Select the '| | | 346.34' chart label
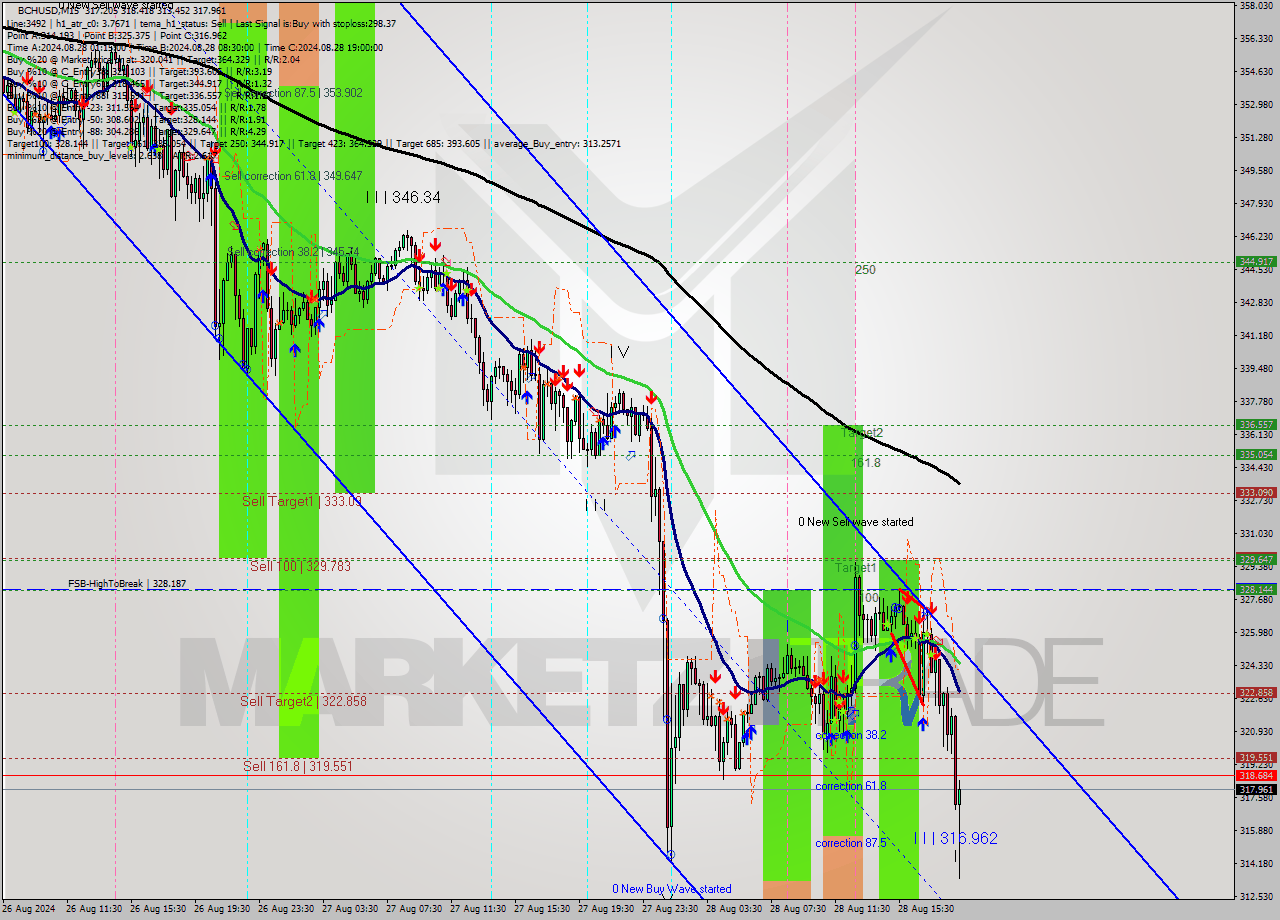This screenshot has height=920, width=1280. tap(403, 198)
